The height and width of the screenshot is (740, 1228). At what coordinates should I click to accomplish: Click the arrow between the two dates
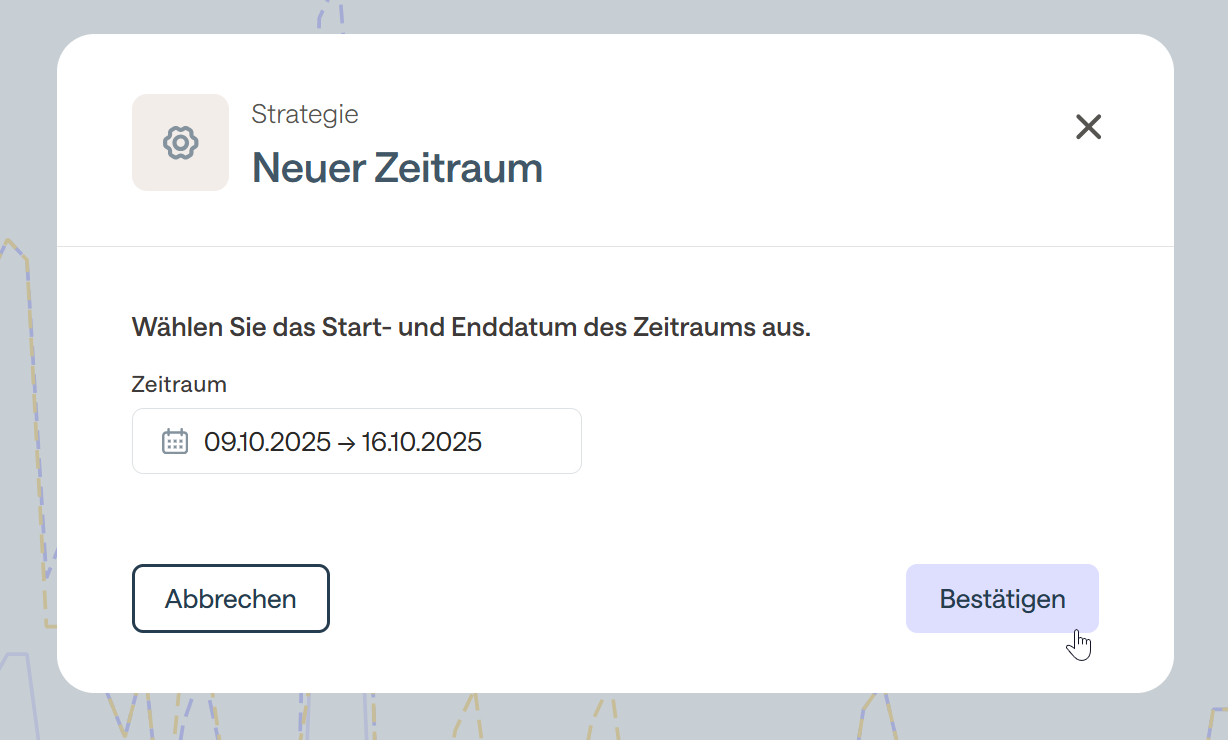pyautogui.click(x=346, y=442)
